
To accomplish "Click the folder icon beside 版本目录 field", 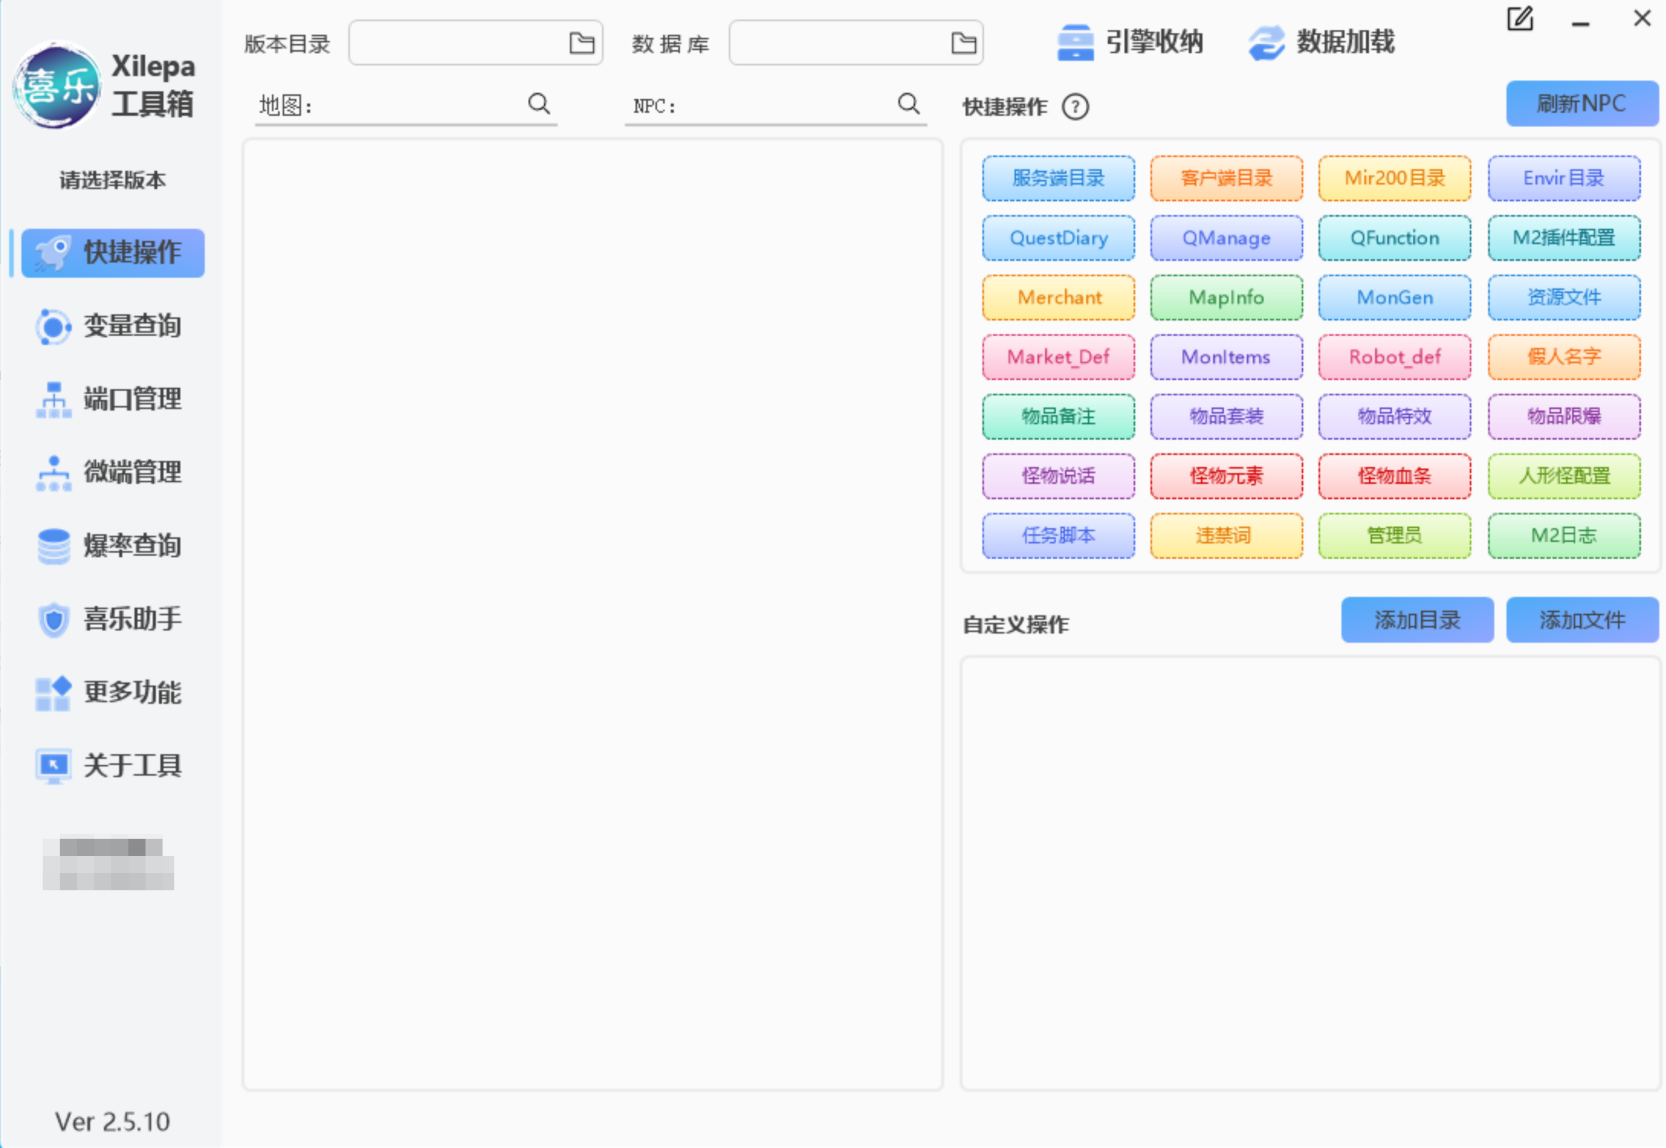I will coord(582,43).
